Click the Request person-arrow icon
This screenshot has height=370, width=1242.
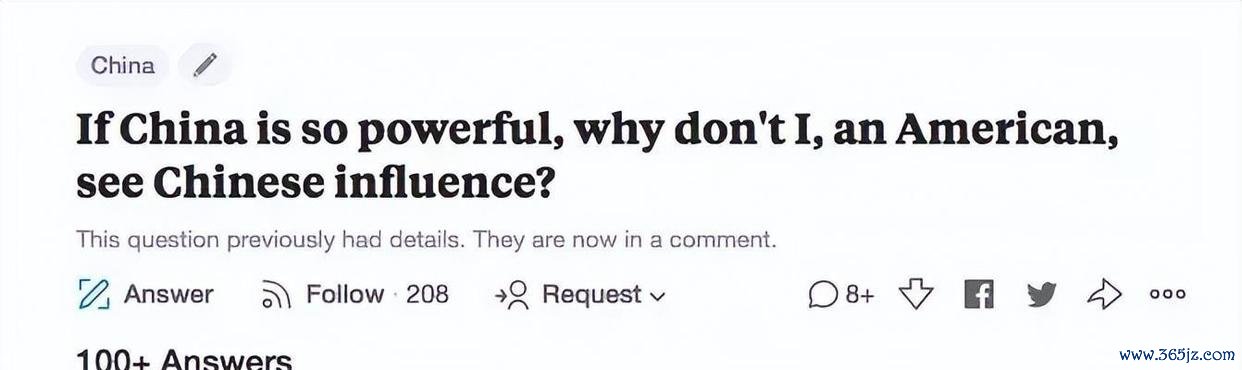coord(511,295)
